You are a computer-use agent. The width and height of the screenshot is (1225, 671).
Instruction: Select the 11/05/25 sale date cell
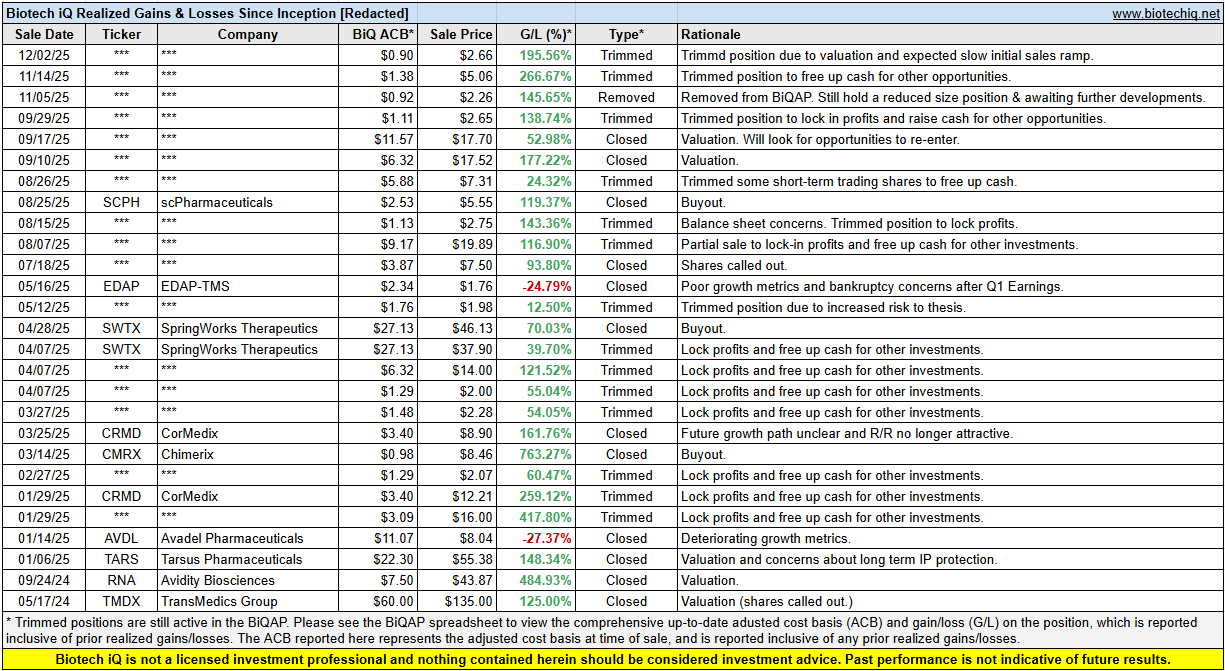pos(44,97)
